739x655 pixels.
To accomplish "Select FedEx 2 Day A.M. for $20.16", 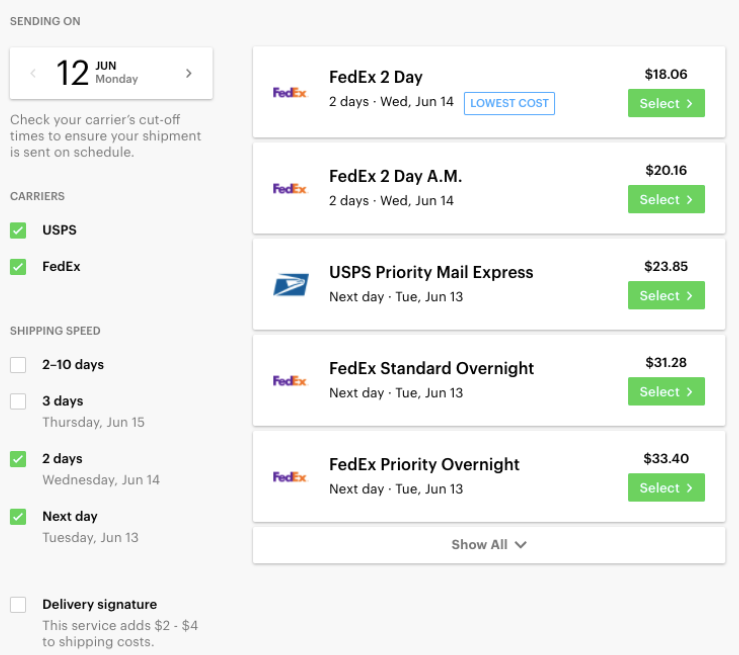I will [x=666, y=199].
